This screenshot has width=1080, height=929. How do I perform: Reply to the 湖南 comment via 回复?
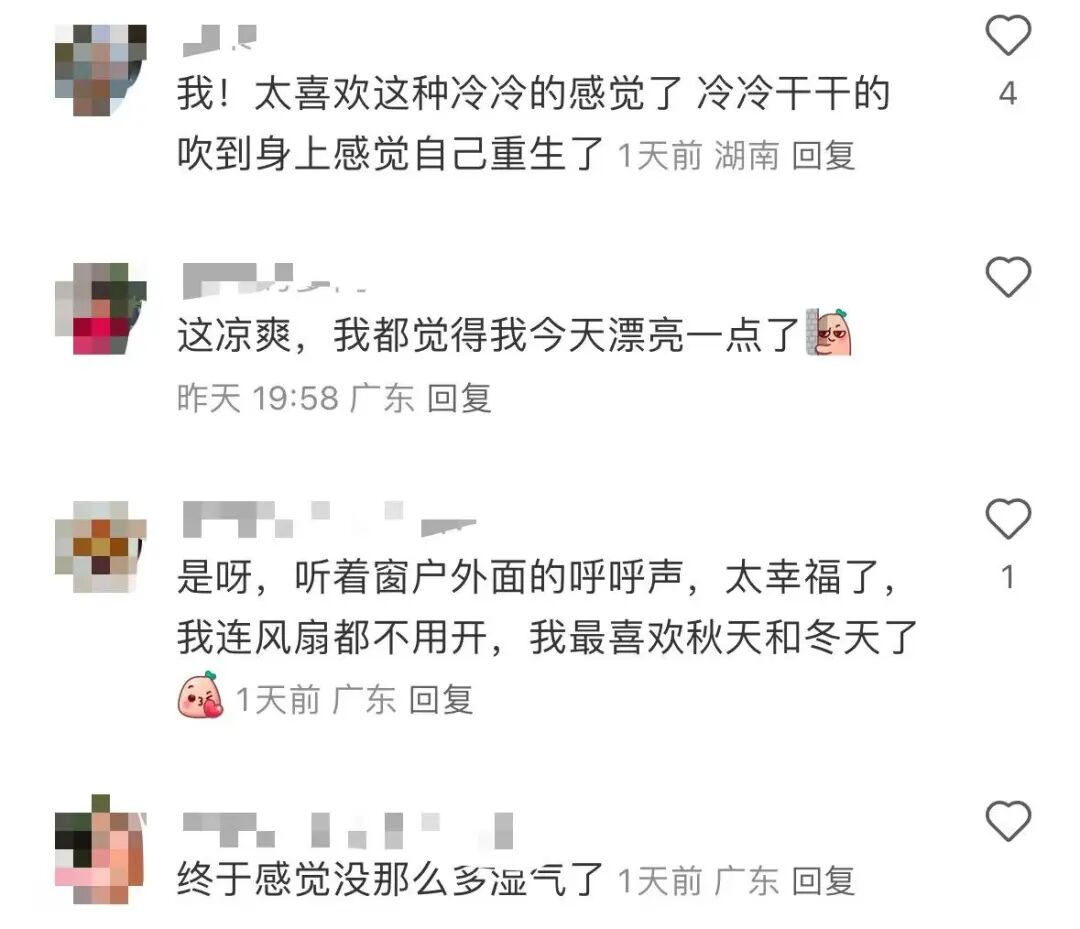823,155
